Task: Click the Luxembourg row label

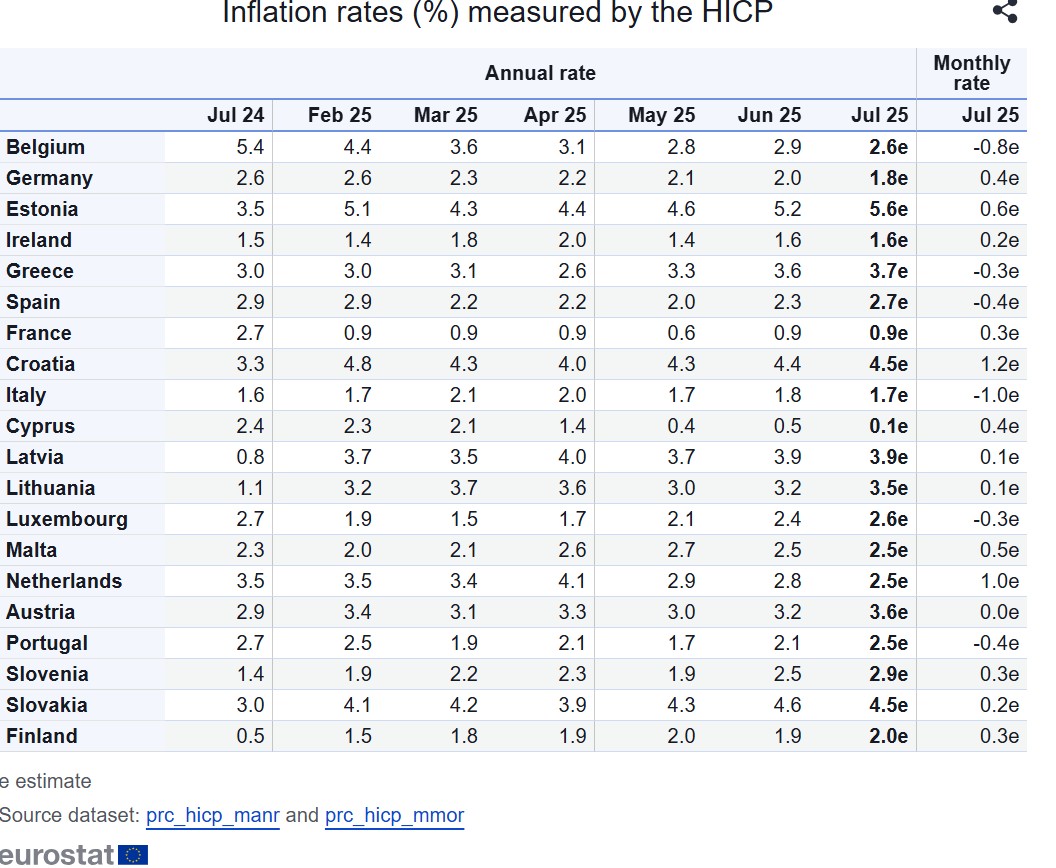Action: (67, 519)
